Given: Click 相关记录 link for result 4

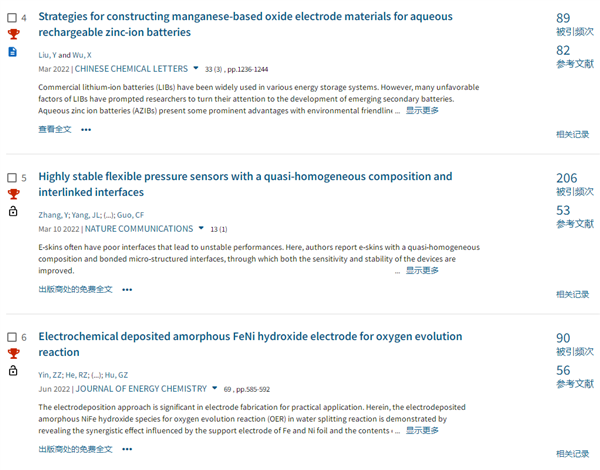Looking at the screenshot, I should point(572,134).
